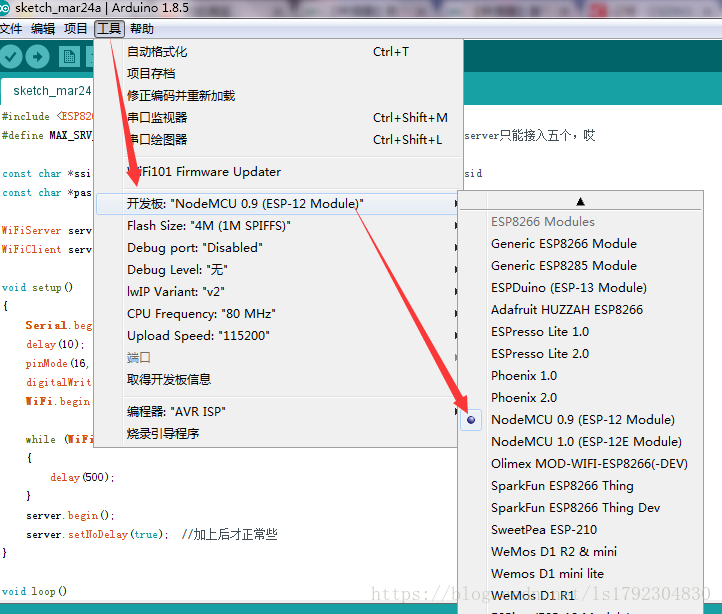The image size is (722, 614).
Task: Expand the 开发板 board submenu
Action: tap(277, 204)
